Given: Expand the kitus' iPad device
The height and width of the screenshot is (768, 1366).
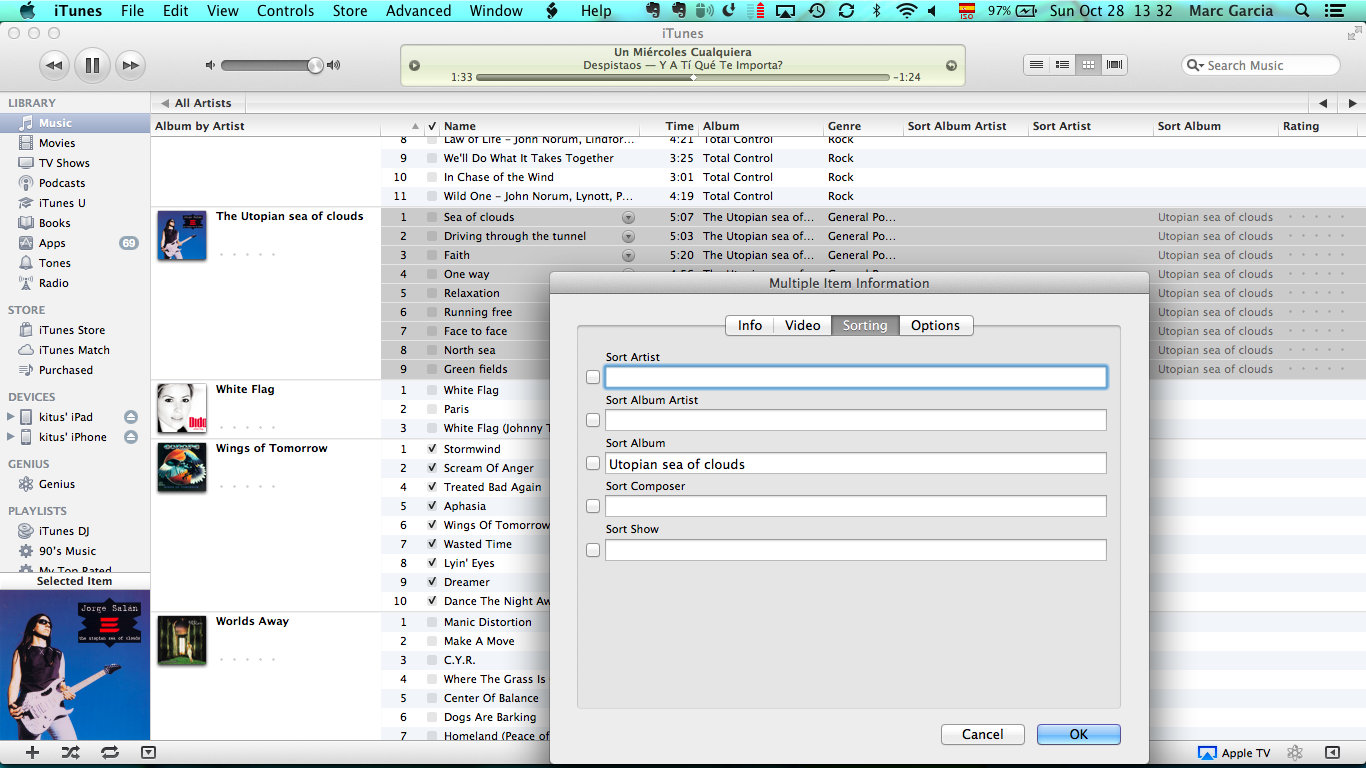Looking at the screenshot, I should [12, 417].
